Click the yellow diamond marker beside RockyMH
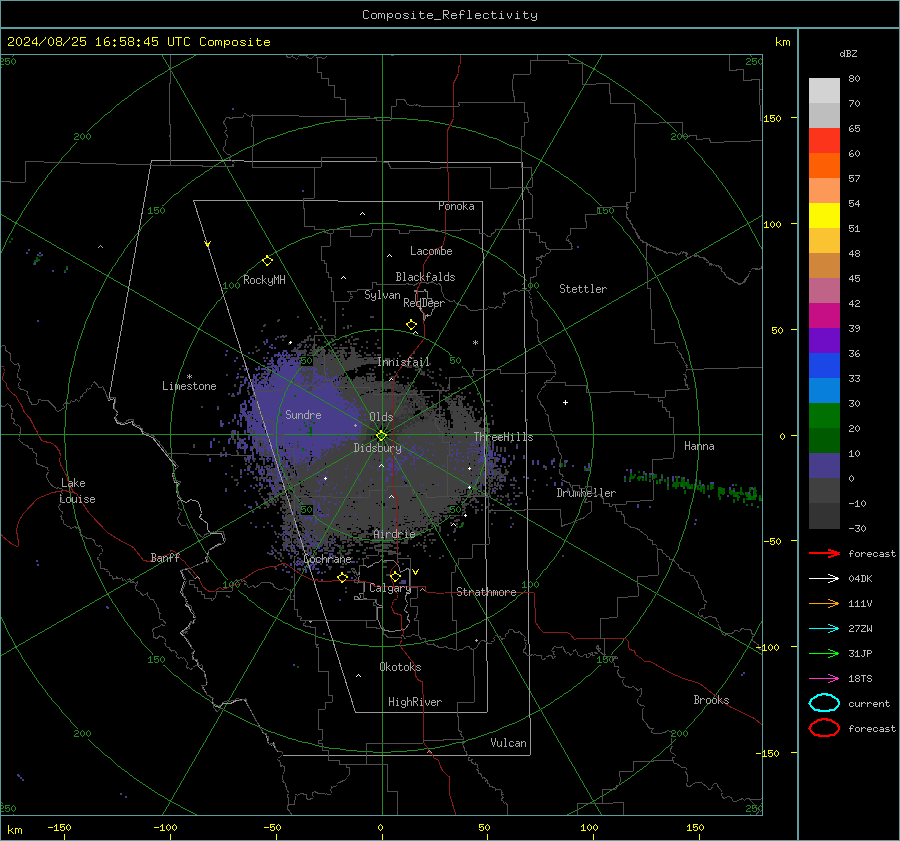This screenshot has height=841, width=900. 267,261
